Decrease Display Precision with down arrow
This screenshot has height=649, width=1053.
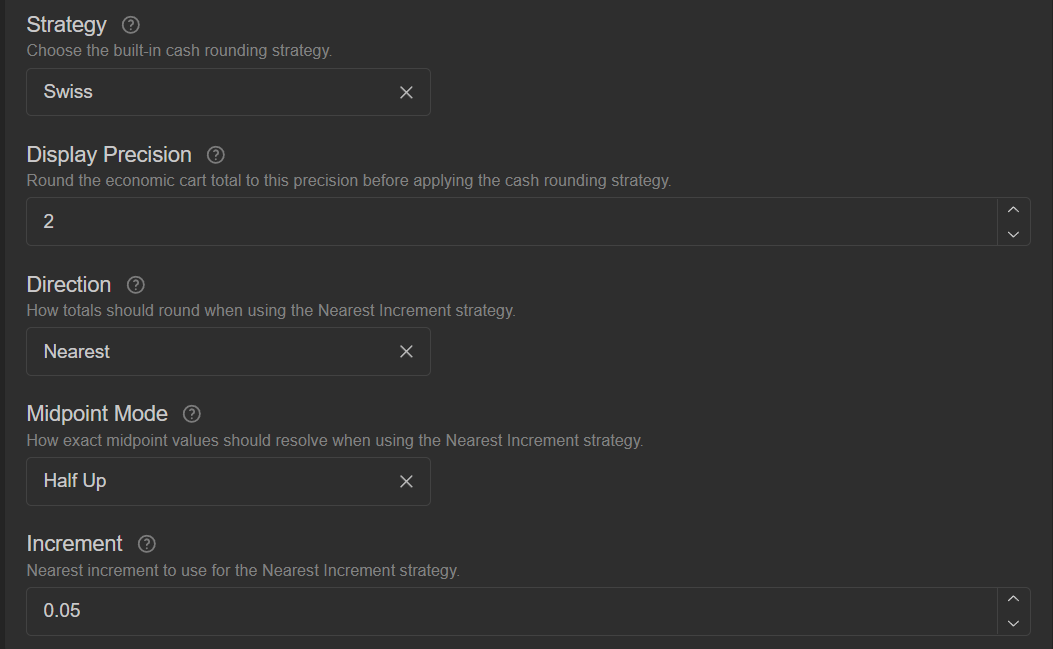1013,234
